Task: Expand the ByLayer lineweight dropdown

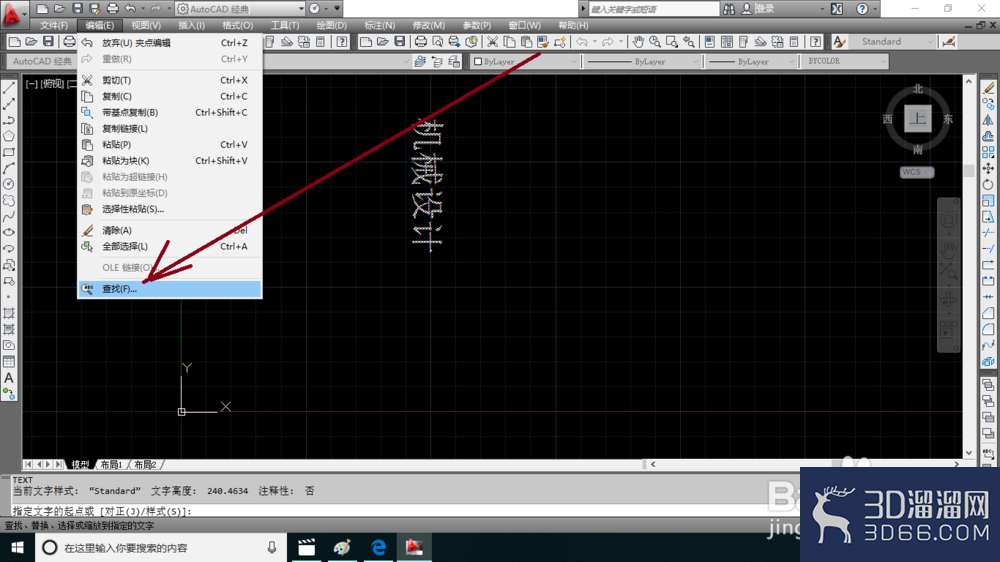Action: click(x=791, y=62)
